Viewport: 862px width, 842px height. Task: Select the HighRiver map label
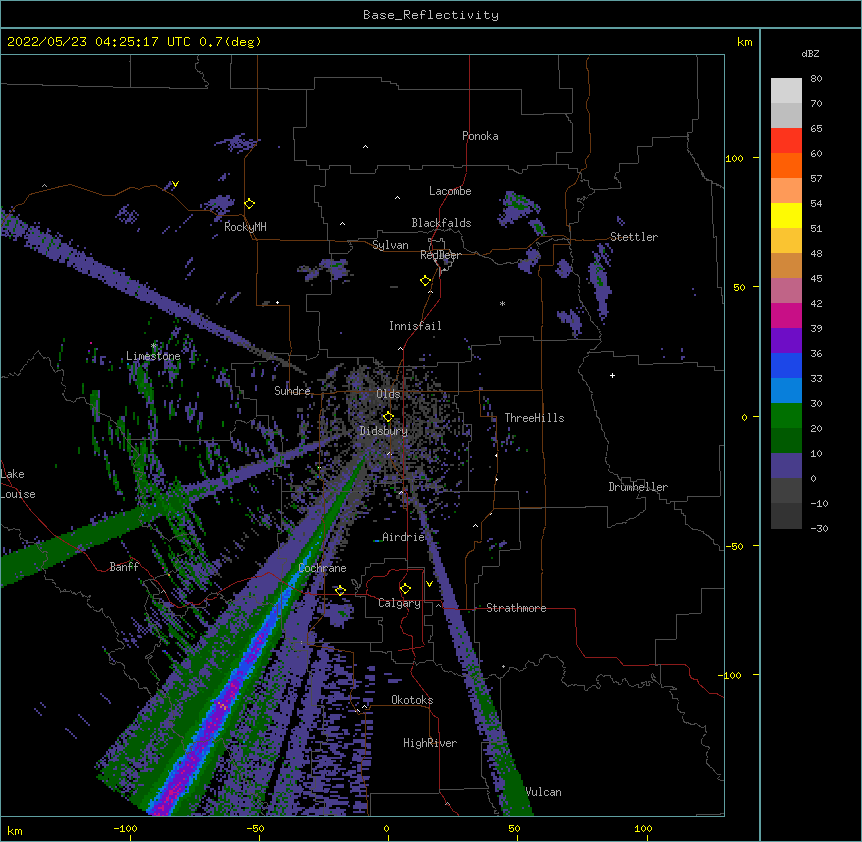coord(430,743)
